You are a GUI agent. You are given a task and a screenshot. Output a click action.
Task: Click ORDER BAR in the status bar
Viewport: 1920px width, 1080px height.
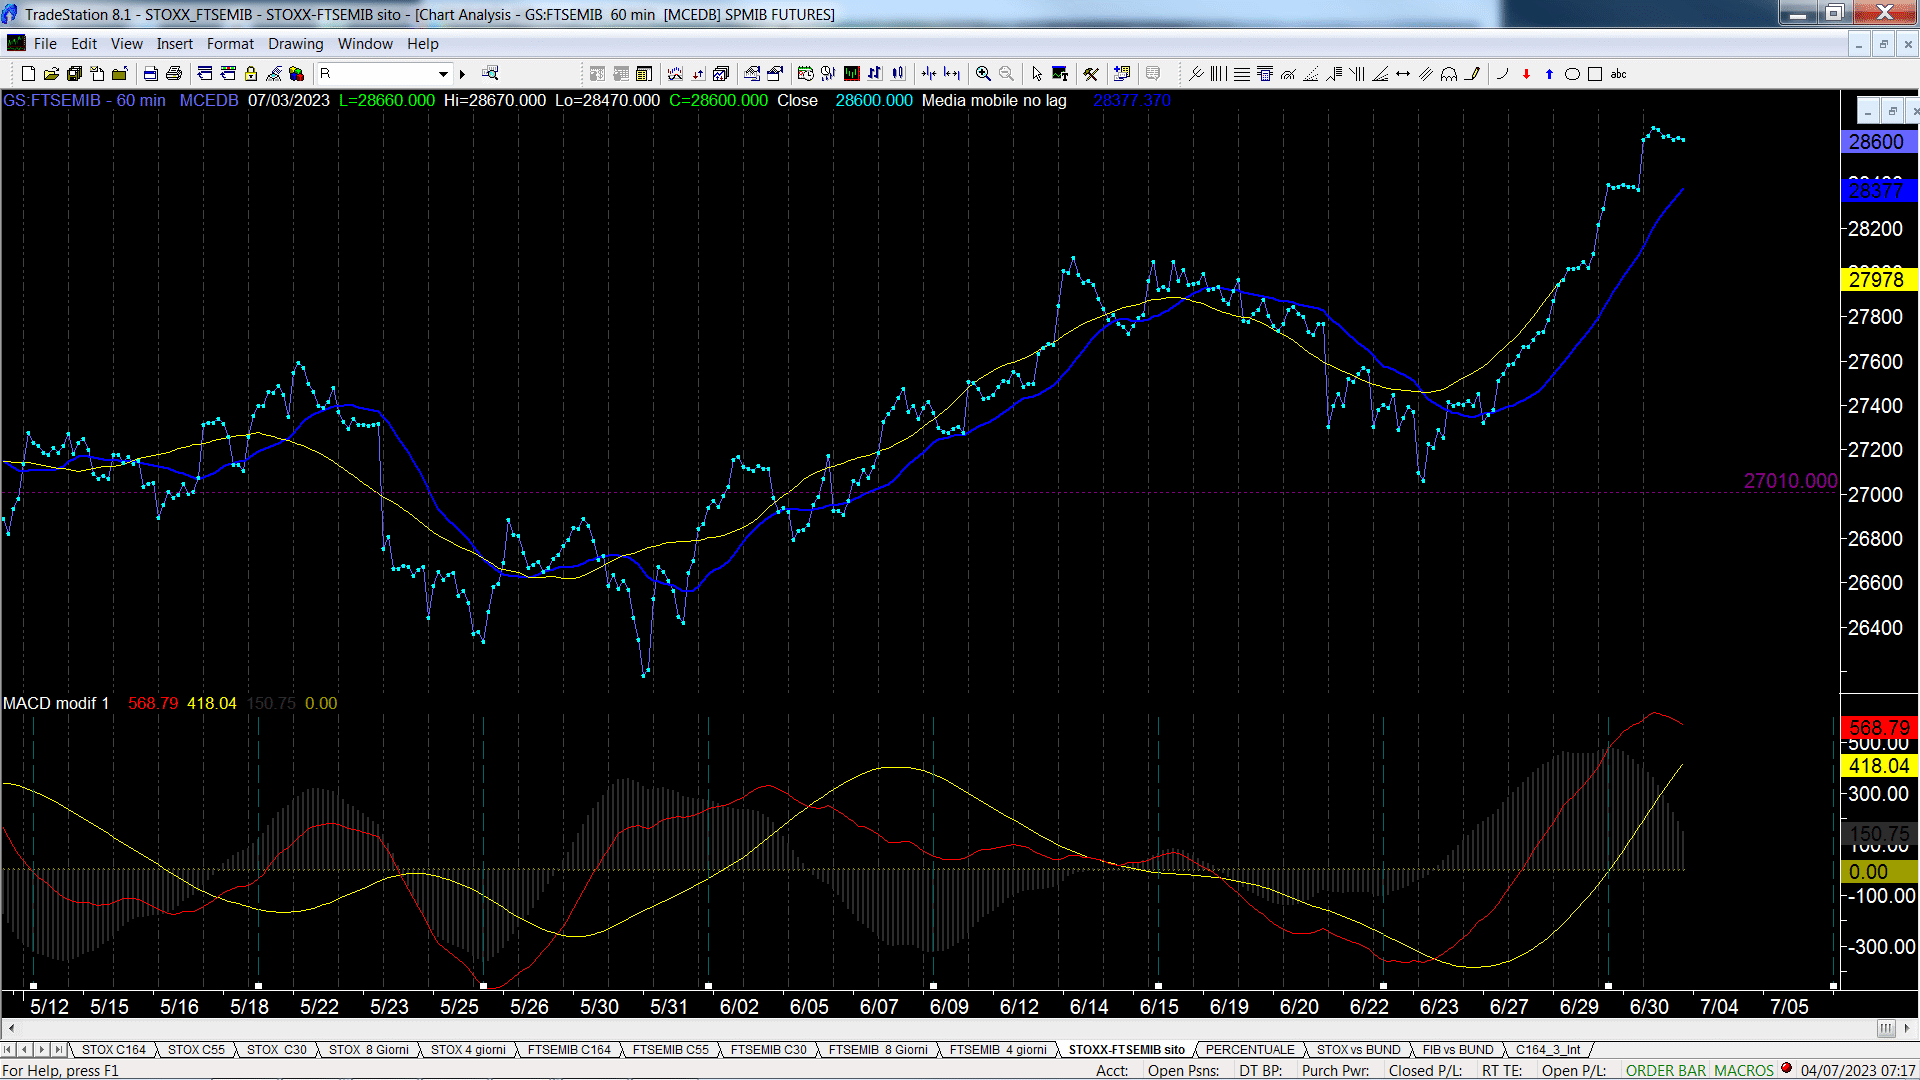click(1666, 1071)
